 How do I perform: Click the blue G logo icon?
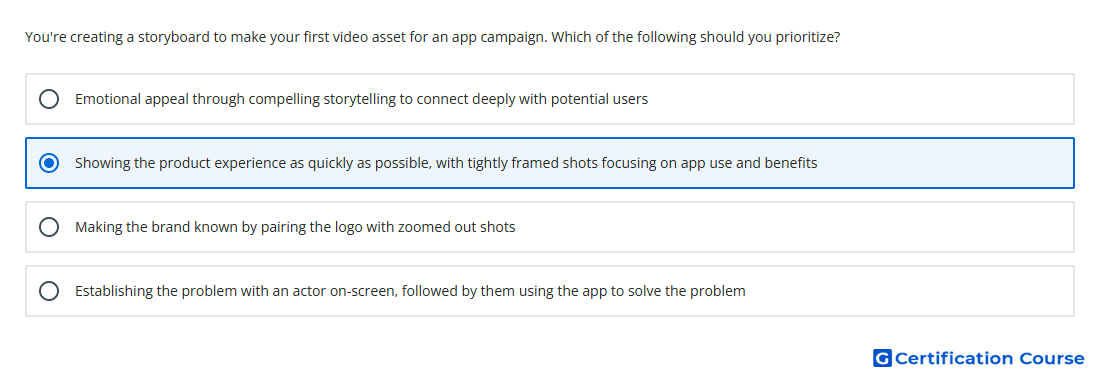[882, 359]
